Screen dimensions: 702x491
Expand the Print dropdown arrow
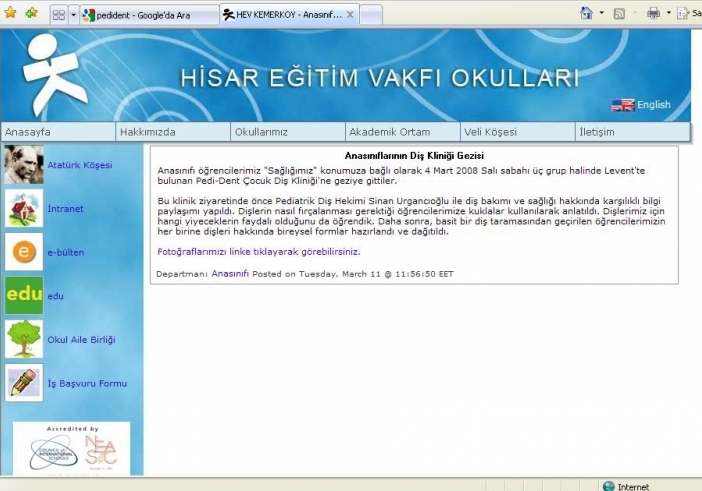(x=667, y=14)
